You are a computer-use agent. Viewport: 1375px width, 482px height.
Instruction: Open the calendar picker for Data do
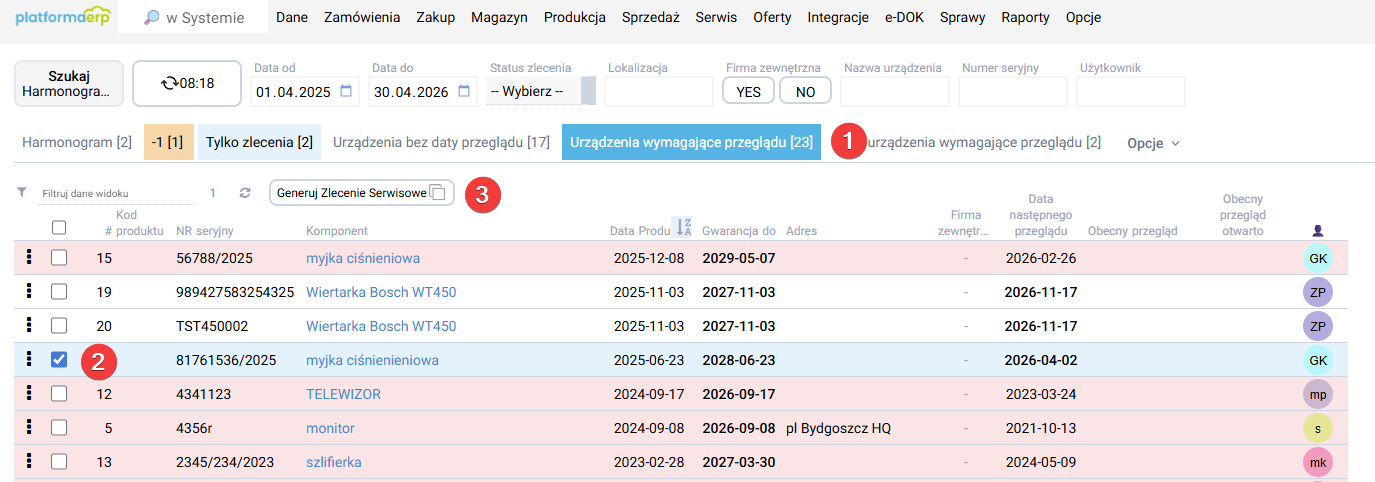pyautogui.click(x=465, y=91)
